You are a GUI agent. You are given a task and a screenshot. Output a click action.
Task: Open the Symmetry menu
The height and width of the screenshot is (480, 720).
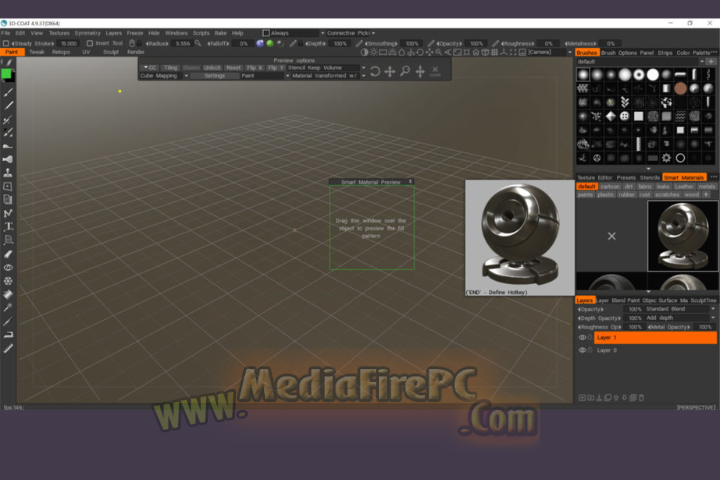(87, 33)
